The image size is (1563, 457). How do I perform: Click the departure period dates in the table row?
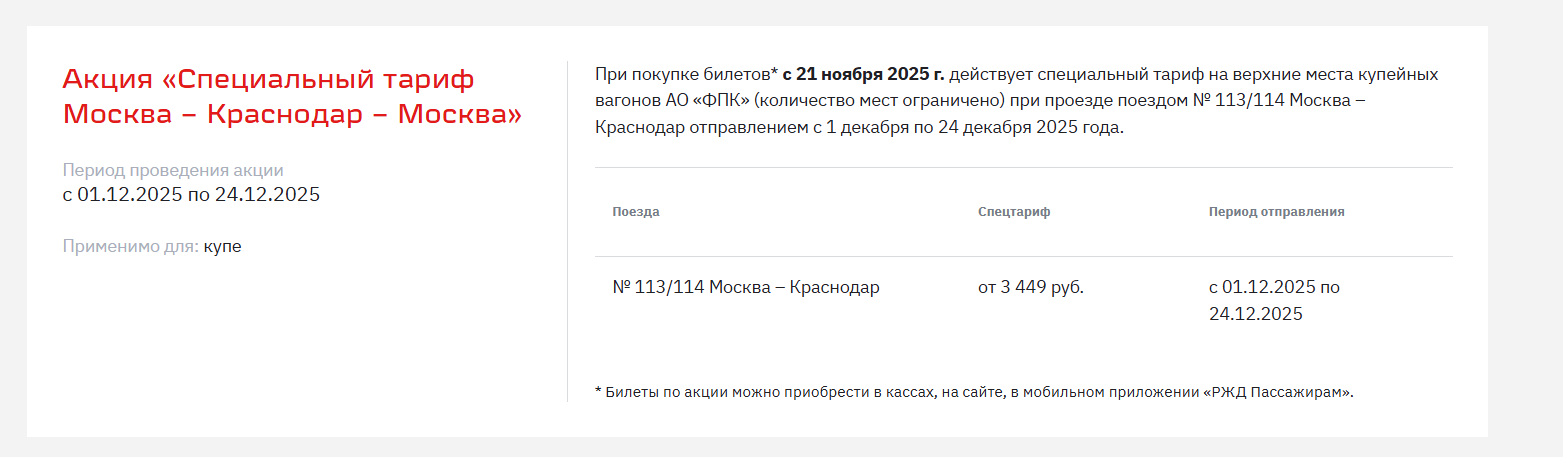click(1273, 300)
